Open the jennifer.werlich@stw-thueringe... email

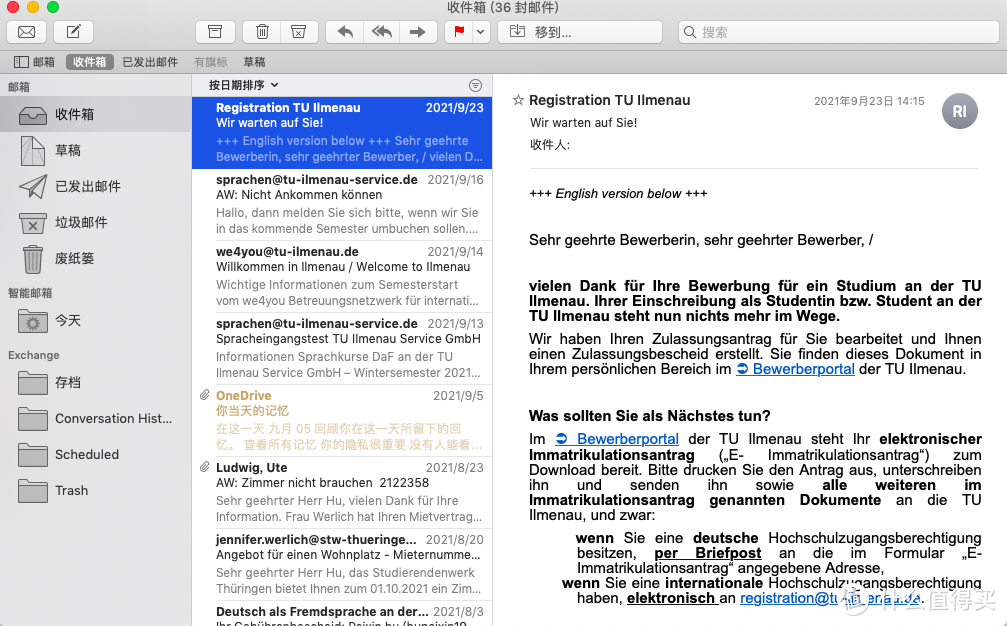[x=342, y=564]
